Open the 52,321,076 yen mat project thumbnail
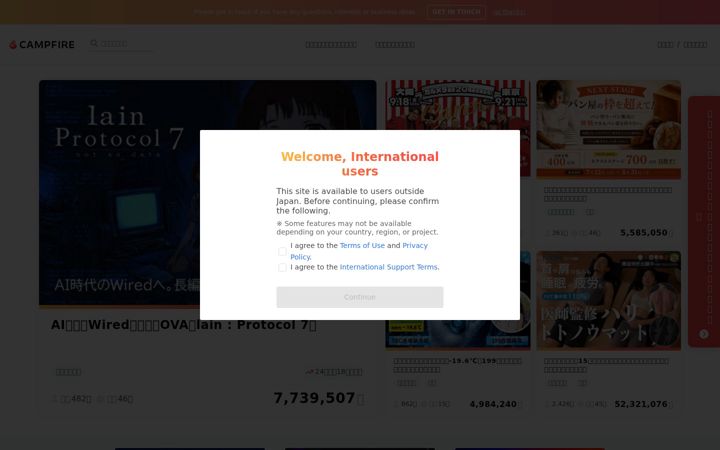Screen dimensions: 720x450 tap(608, 301)
